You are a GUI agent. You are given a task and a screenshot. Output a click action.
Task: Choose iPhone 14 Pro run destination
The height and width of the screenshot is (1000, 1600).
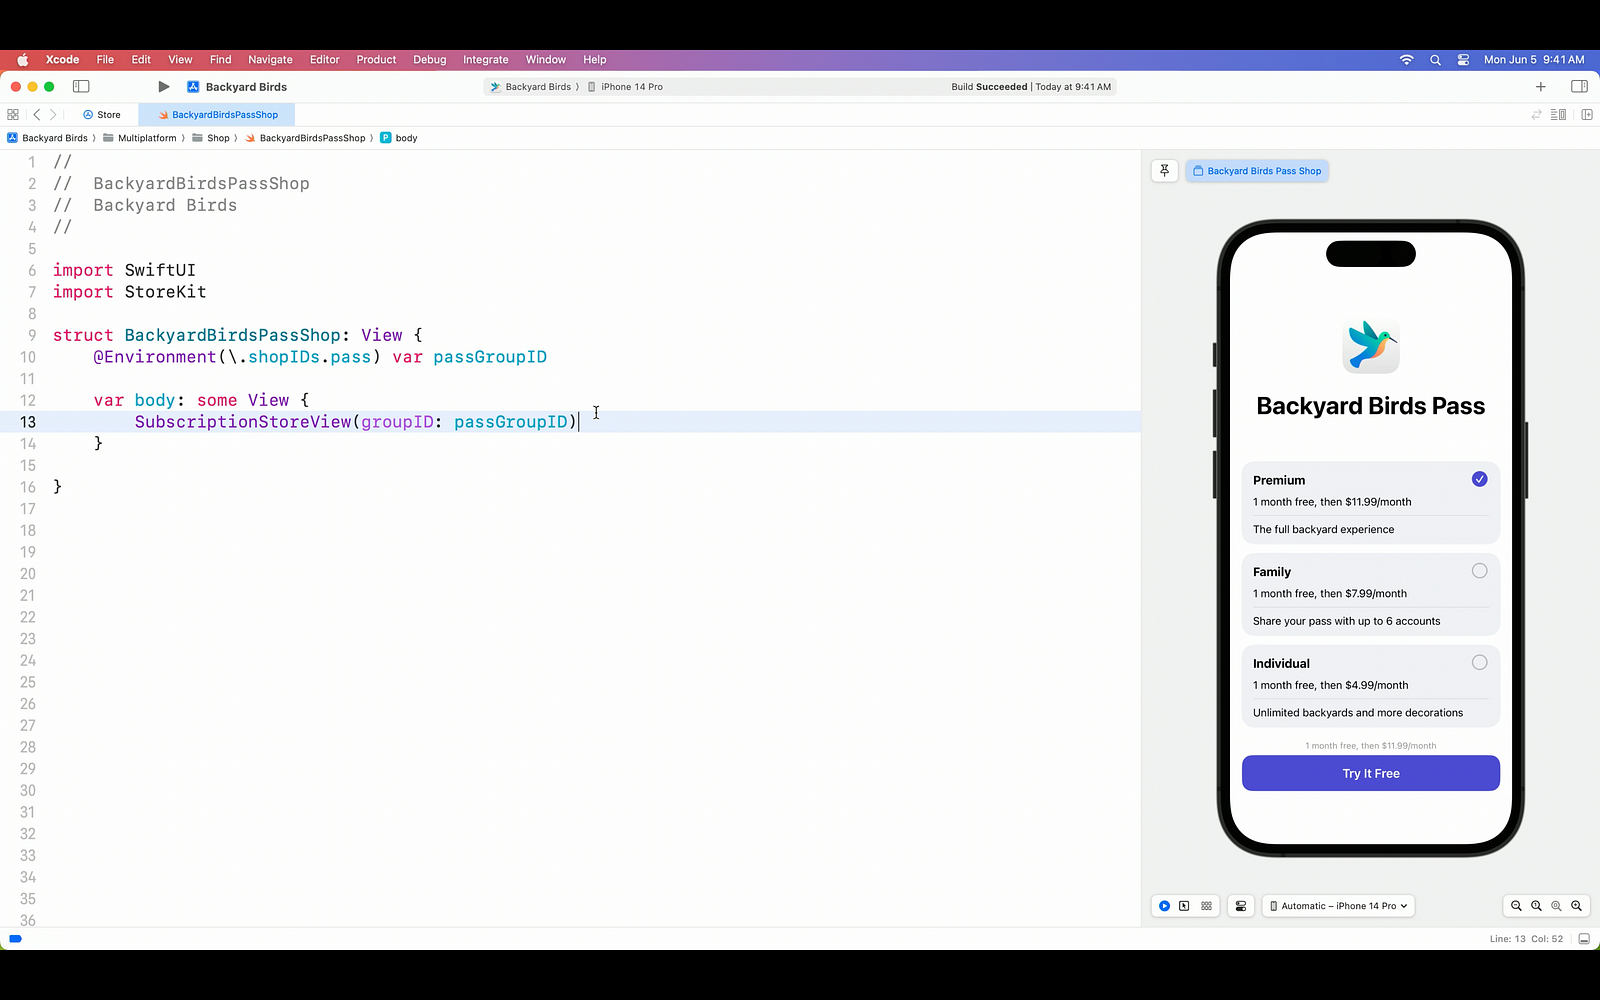pyautogui.click(x=626, y=87)
